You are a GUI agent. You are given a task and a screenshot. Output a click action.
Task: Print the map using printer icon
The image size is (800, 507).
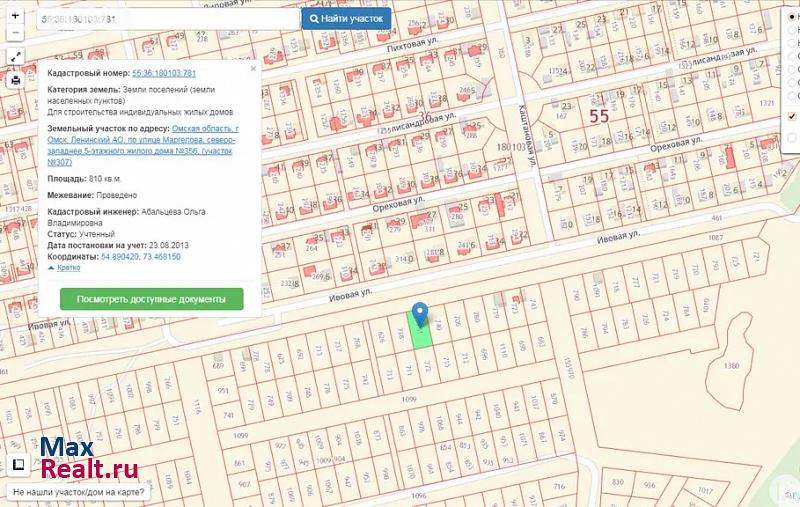click(x=16, y=80)
